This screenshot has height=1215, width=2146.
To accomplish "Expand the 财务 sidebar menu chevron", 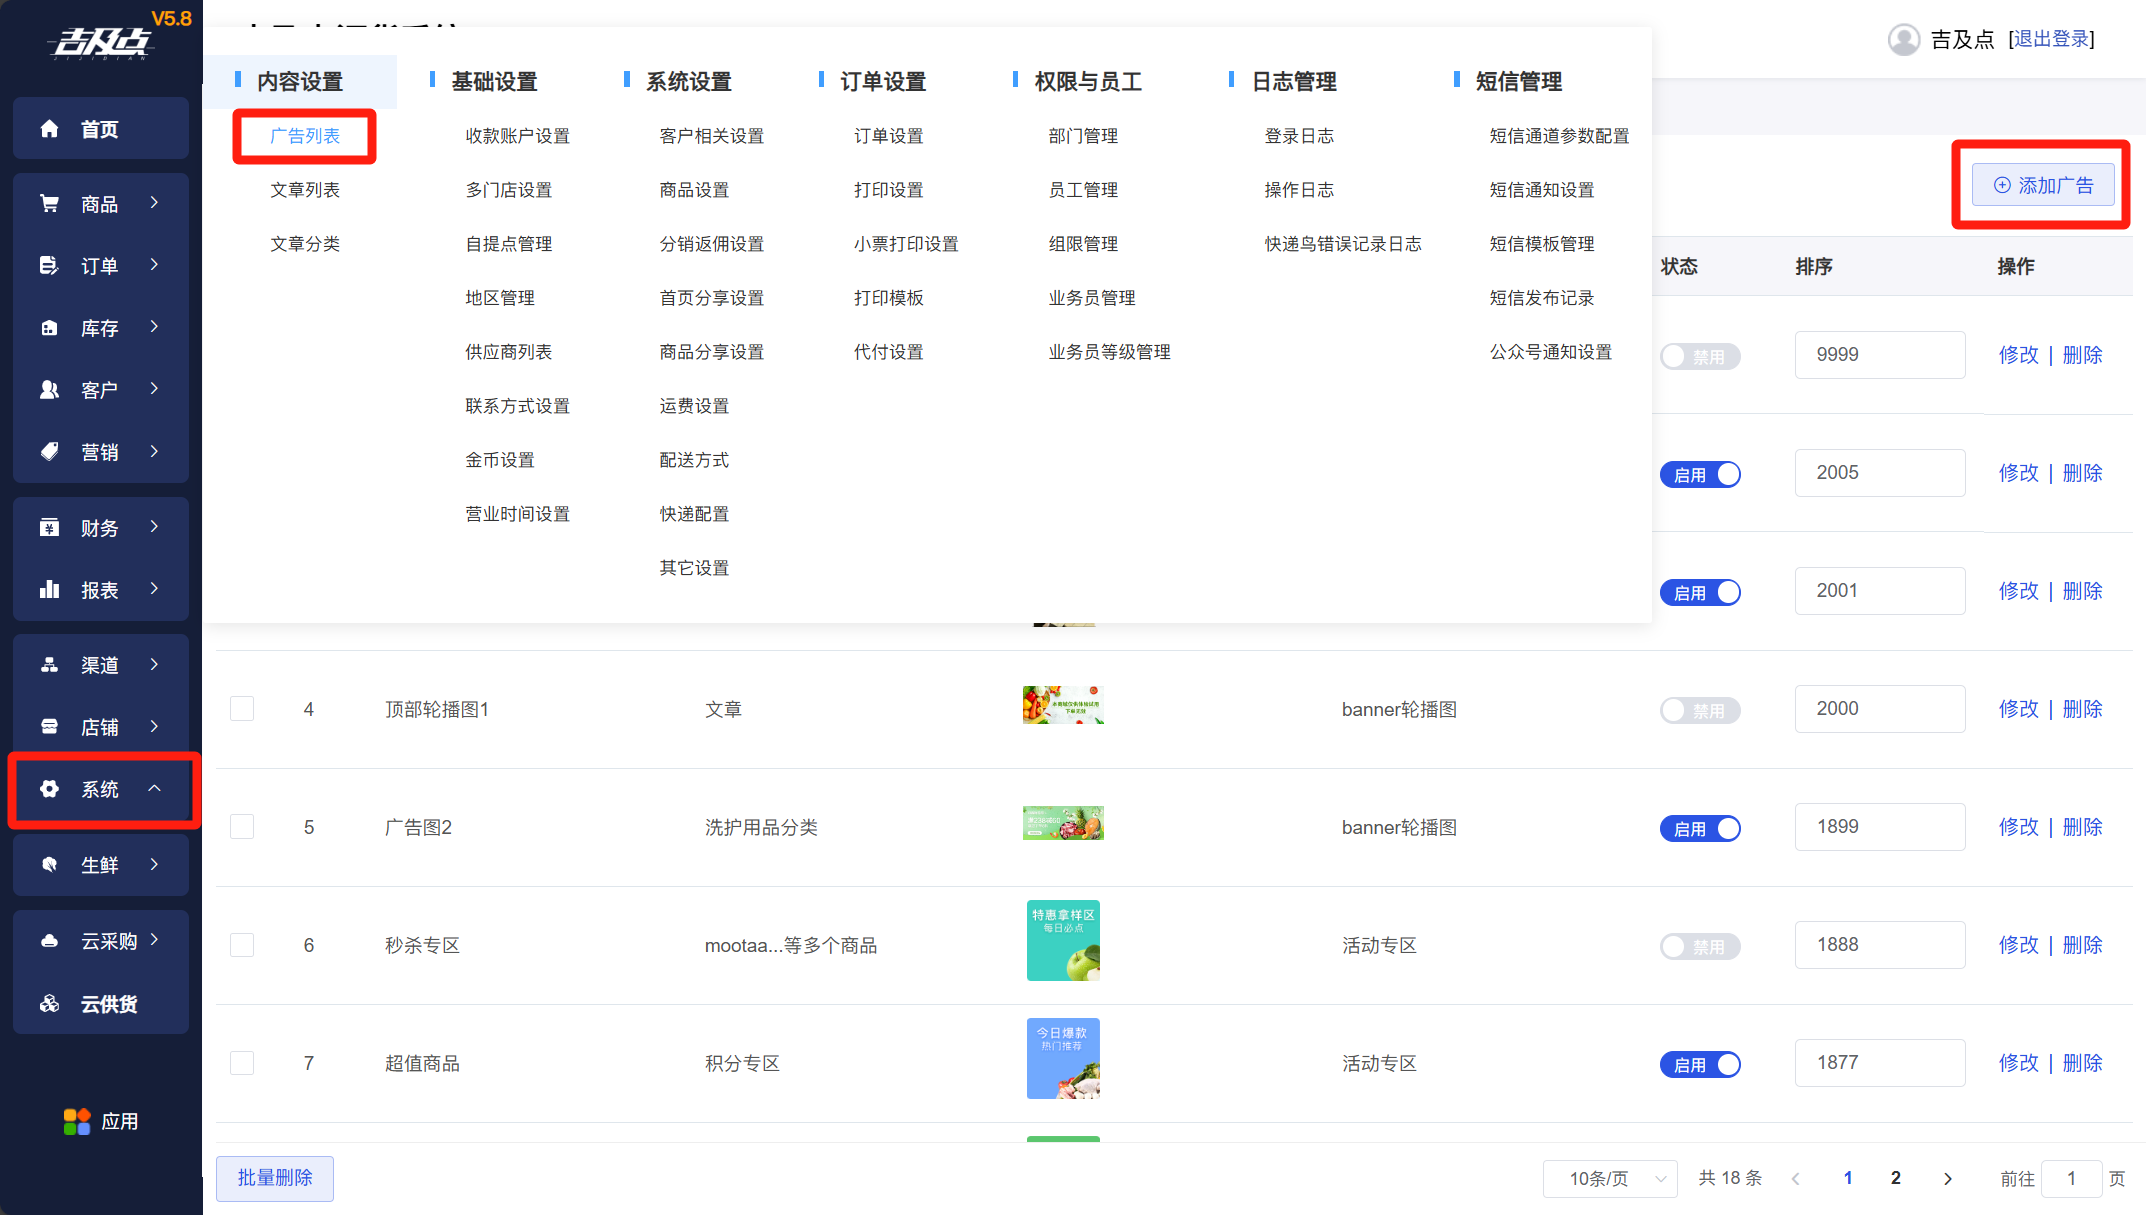I will [x=155, y=527].
